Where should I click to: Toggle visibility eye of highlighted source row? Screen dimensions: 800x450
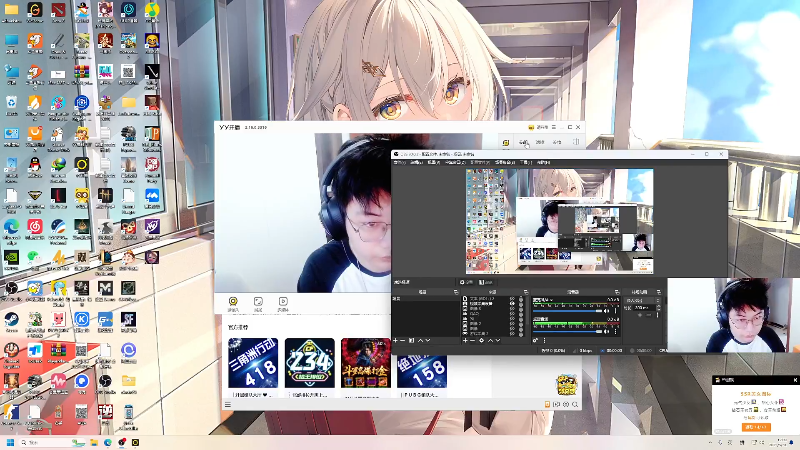512,303
